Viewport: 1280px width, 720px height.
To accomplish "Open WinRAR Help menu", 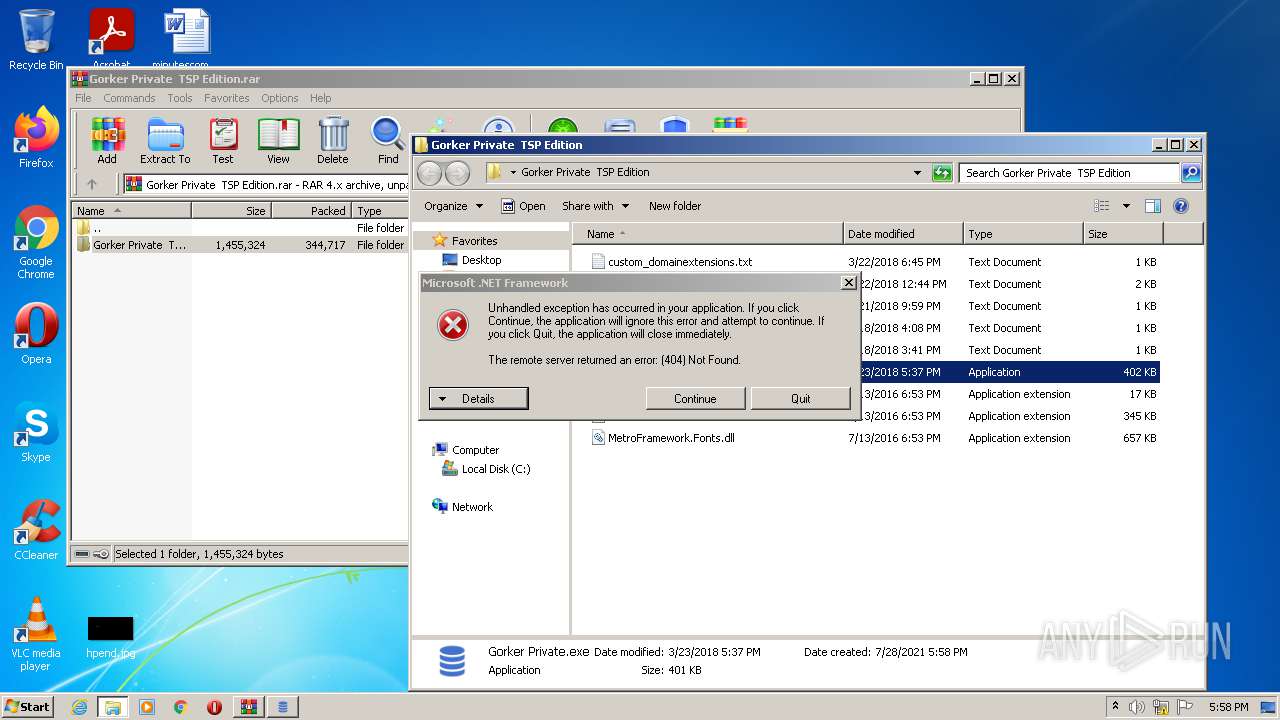I will [x=320, y=98].
